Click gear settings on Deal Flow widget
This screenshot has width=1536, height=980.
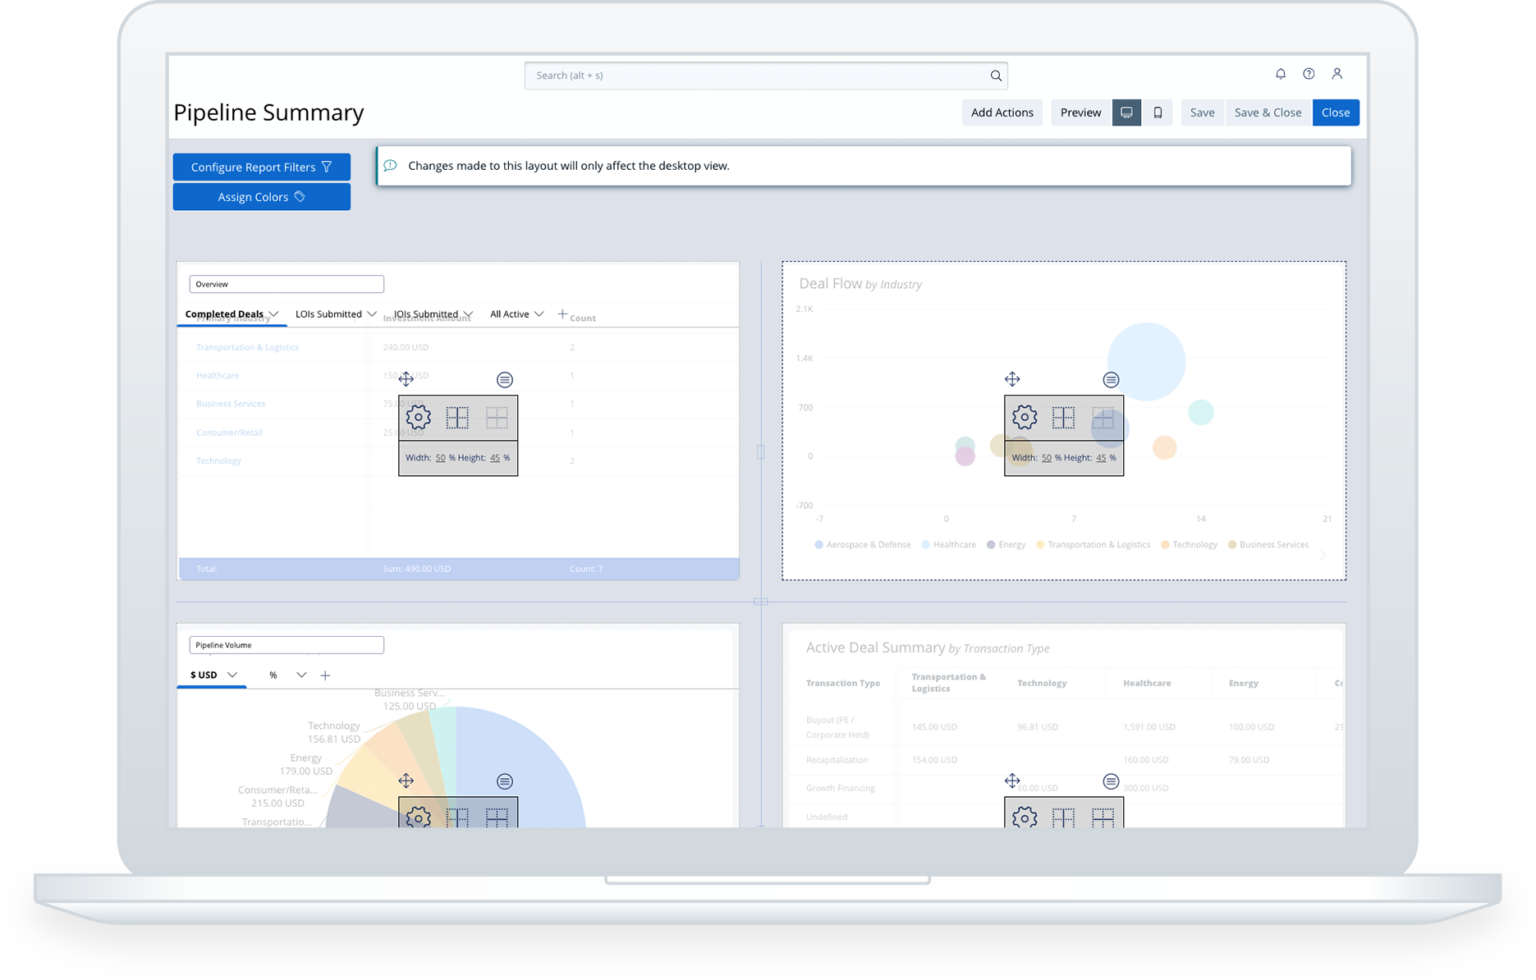coord(1024,417)
